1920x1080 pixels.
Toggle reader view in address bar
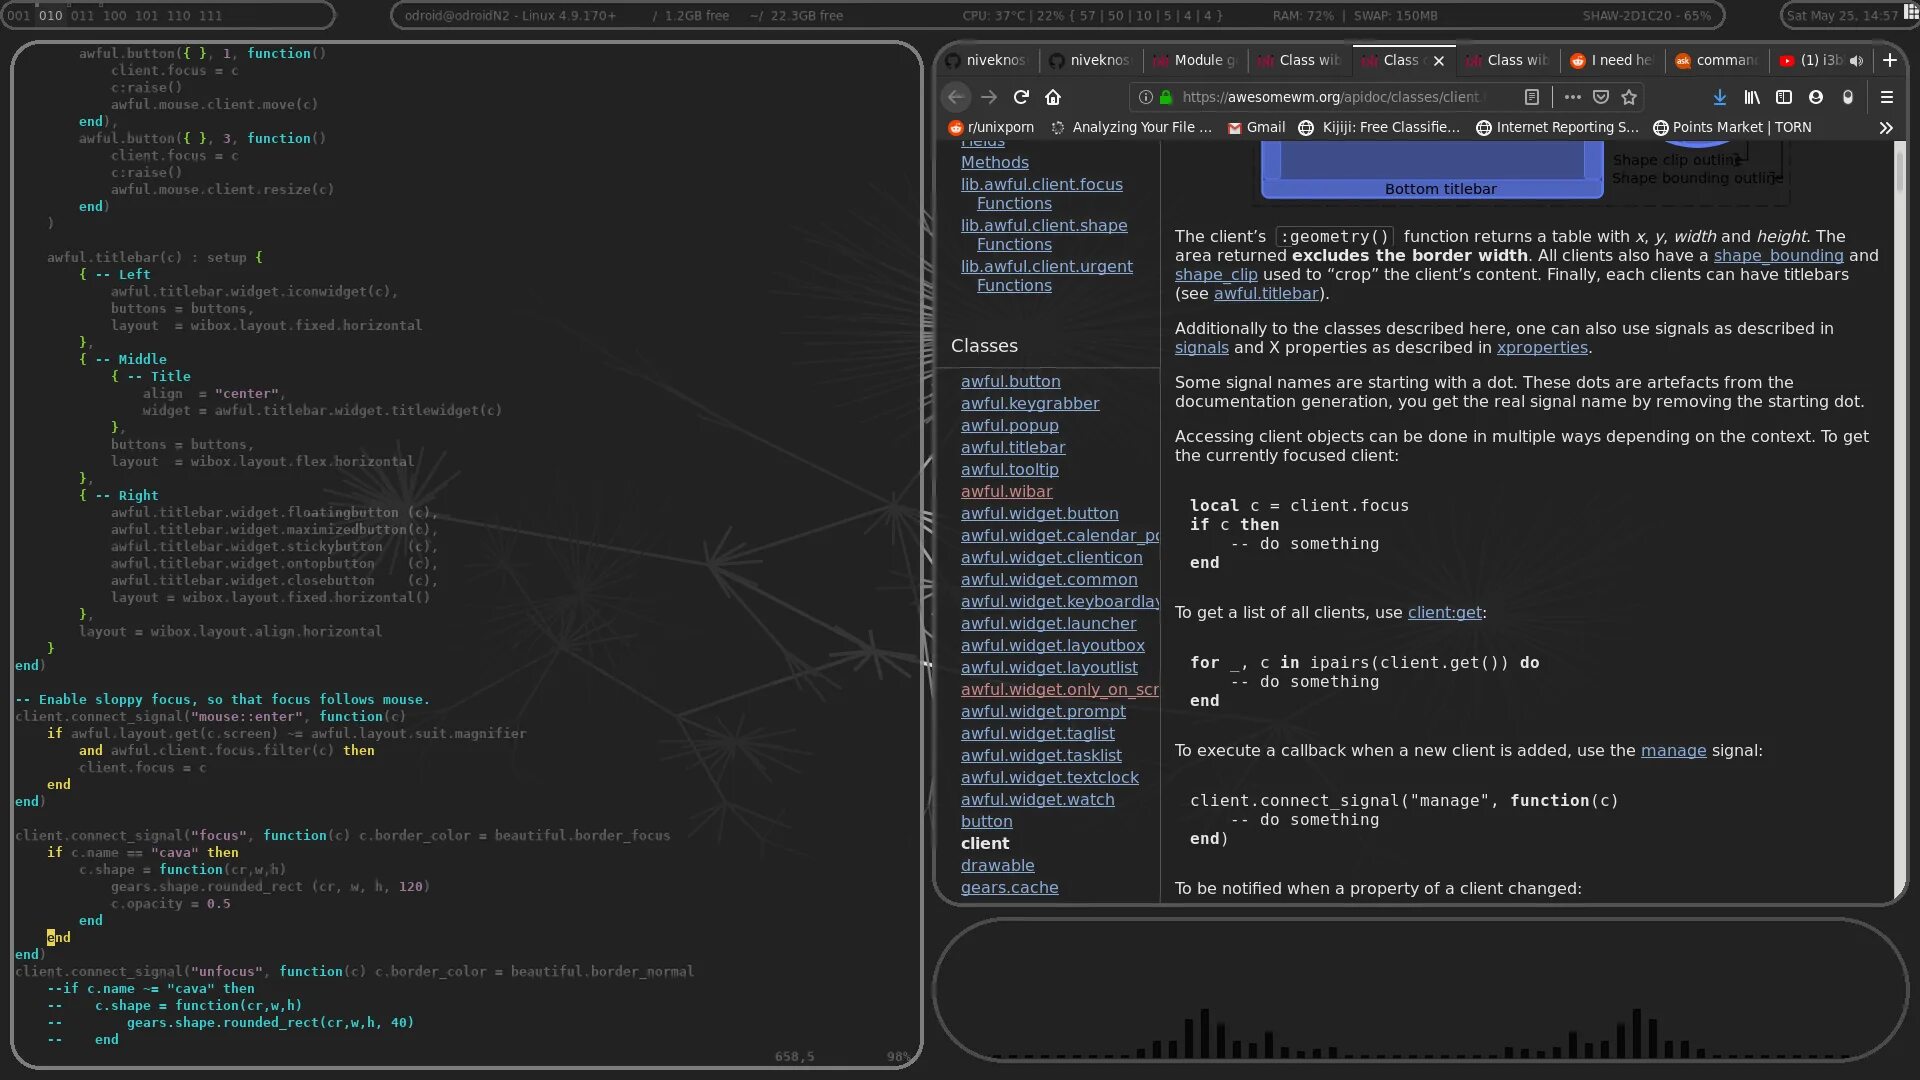tap(1531, 97)
